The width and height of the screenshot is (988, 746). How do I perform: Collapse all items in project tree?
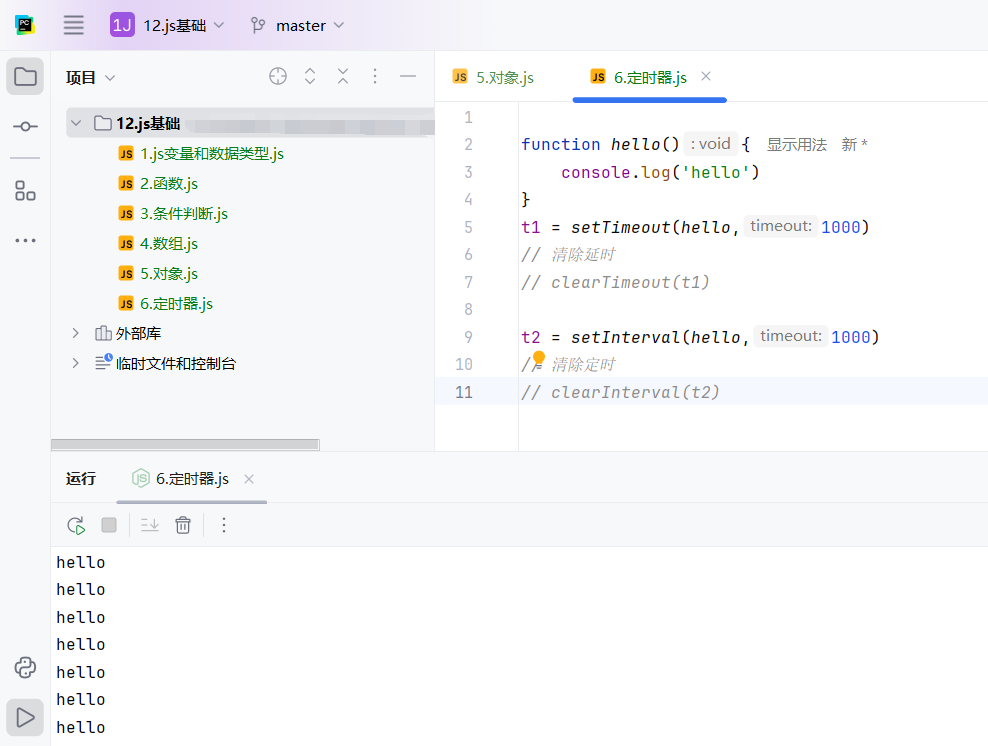pos(343,77)
